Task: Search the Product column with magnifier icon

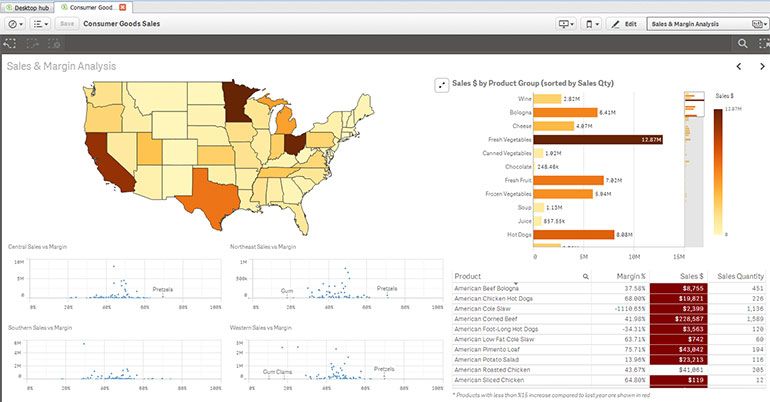Action: click(x=586, y=276)
